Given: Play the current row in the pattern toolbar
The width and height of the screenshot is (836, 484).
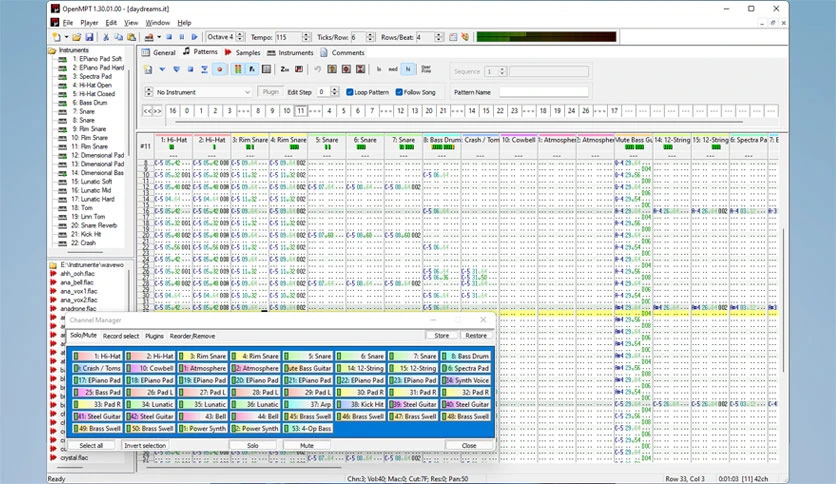Looking at the screenshot, I should [x=204, y=69].
